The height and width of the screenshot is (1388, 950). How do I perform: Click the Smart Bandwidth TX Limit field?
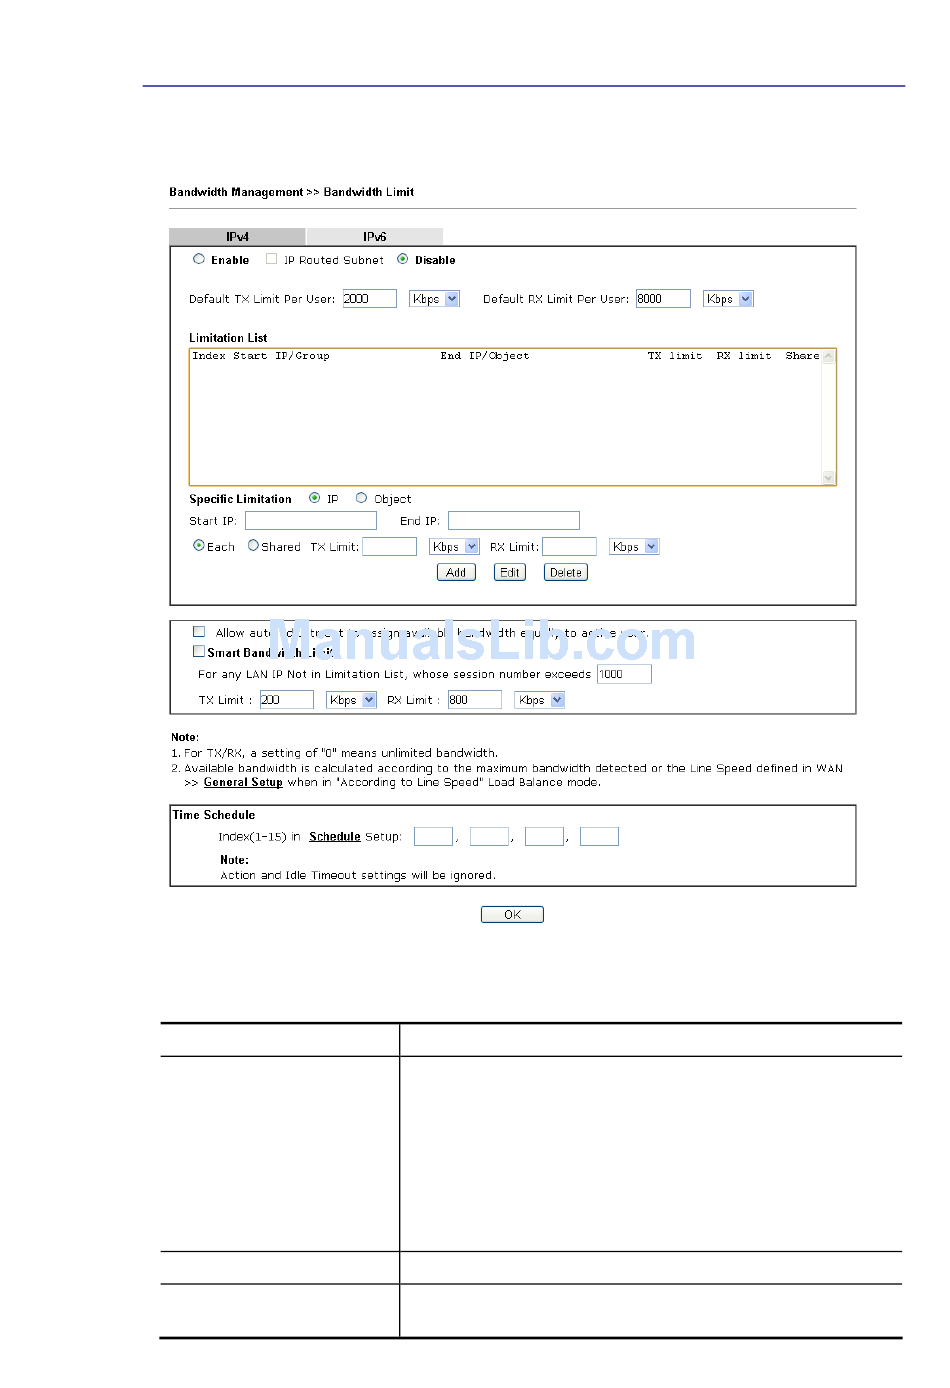[287, 700]
